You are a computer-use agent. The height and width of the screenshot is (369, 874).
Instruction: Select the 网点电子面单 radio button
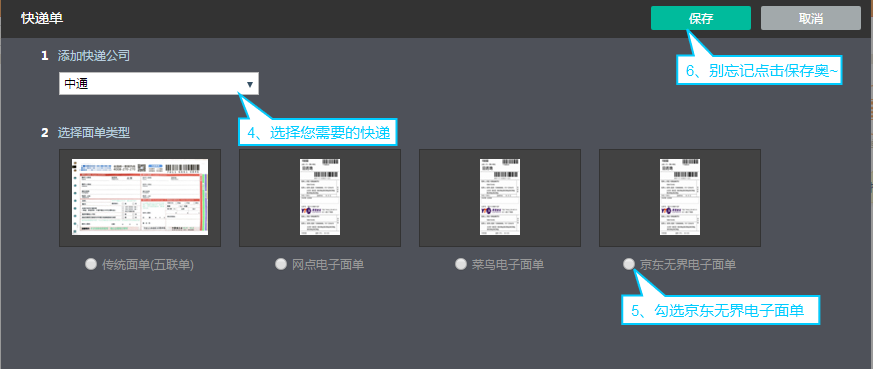coord(281,264)
